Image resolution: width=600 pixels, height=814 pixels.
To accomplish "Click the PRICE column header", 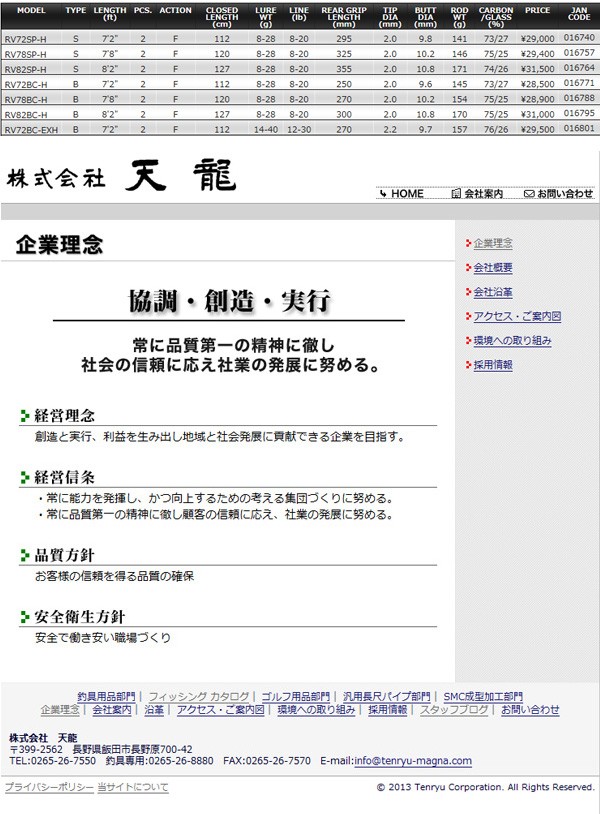I will click(537, 10).
